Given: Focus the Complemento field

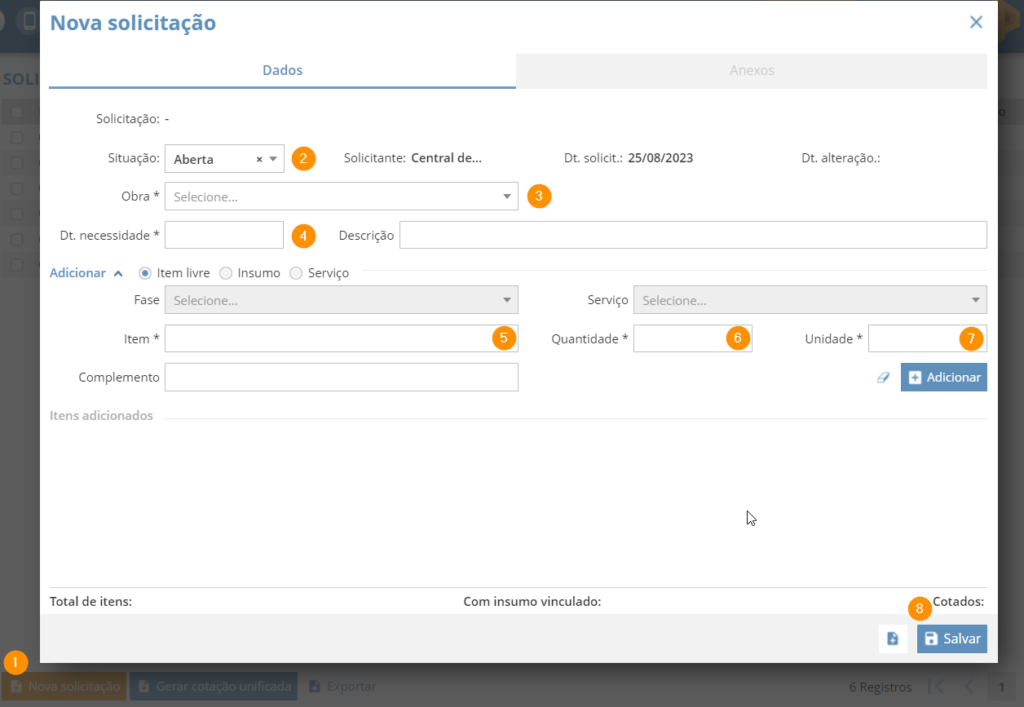Looking at the screenshot, I should point(341,377).
